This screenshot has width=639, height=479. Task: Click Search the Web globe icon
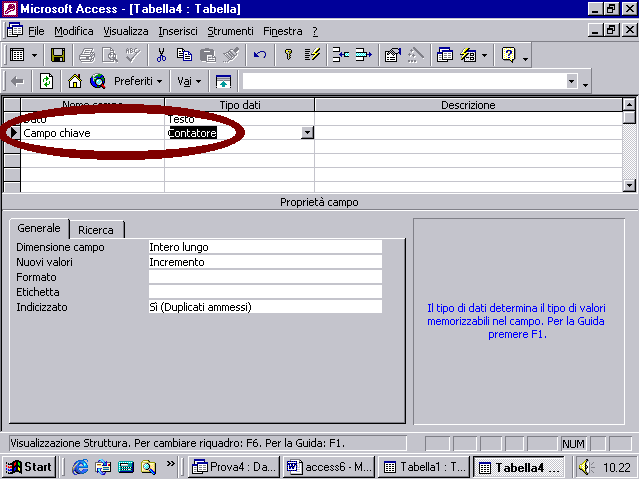[98, 81]
